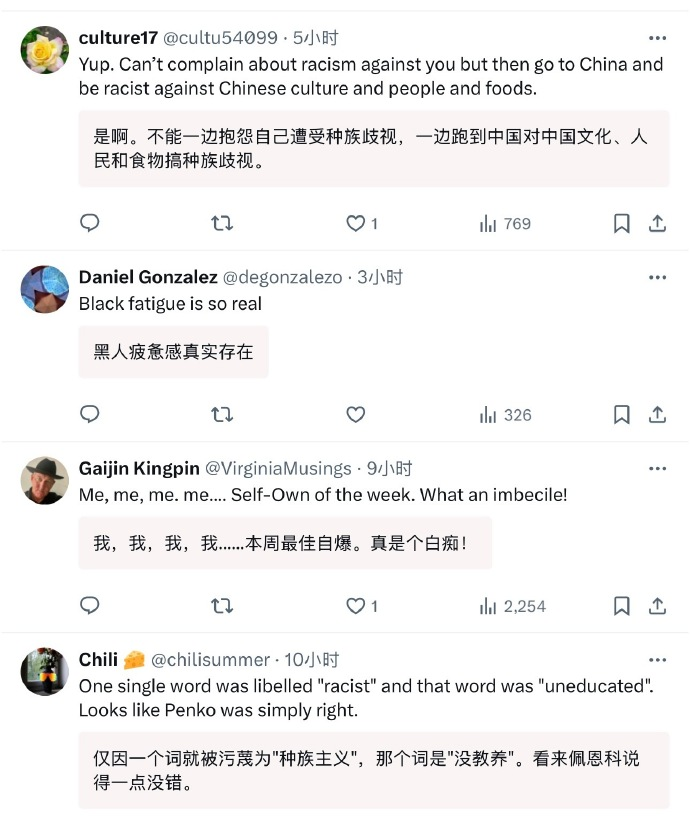This screenshot has width=690, height=827.
Task: Bookmark Daniel Gonzalez's post
Action: tap(621, 414)
